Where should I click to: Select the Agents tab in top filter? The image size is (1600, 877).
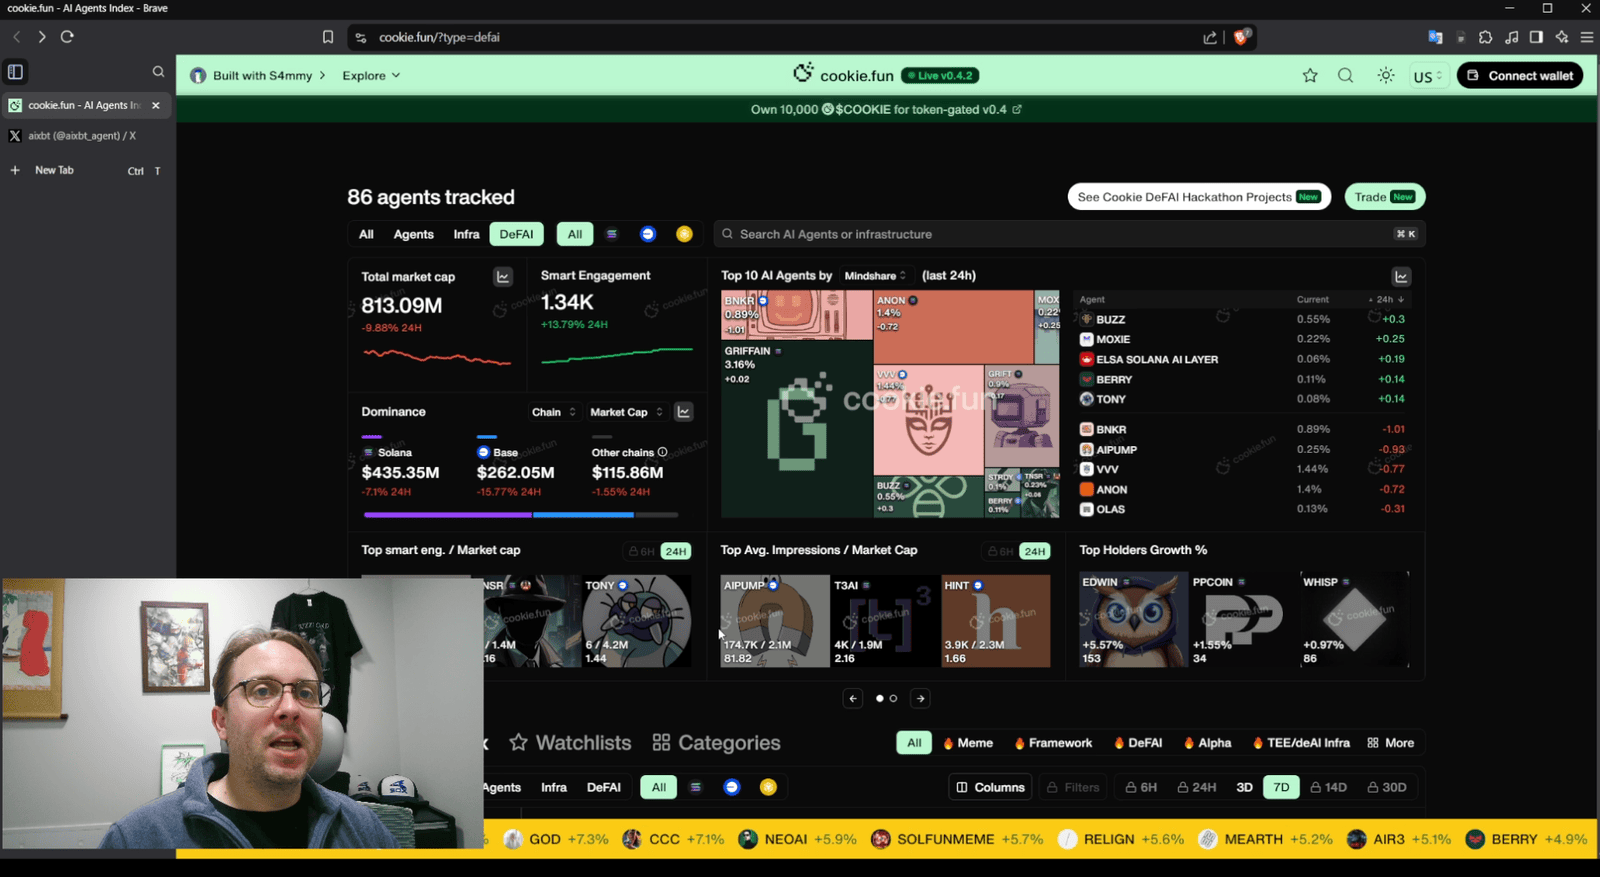click(x=414, y=234)
